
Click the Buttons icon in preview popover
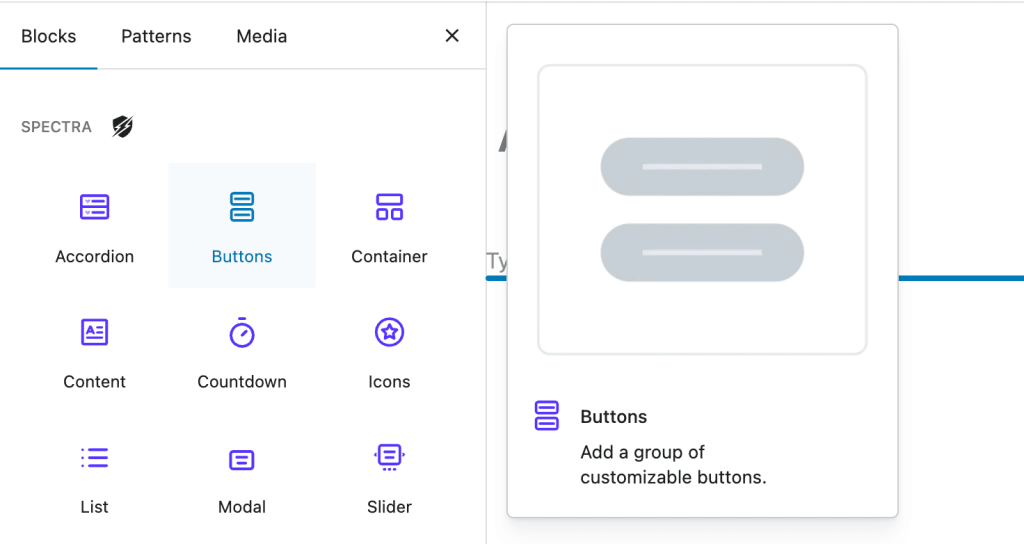pos(546,416)
